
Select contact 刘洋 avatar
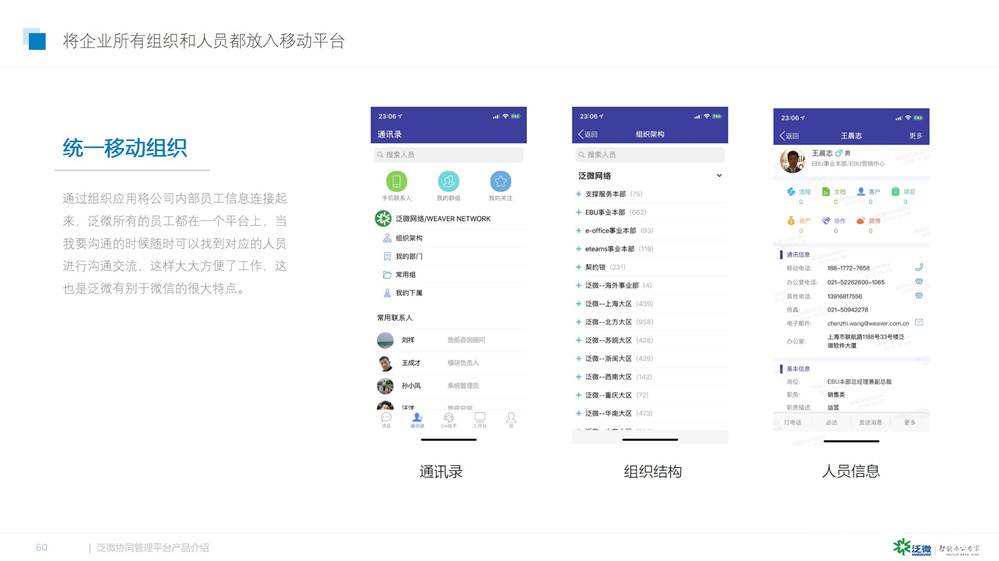[x=385, y=340]
